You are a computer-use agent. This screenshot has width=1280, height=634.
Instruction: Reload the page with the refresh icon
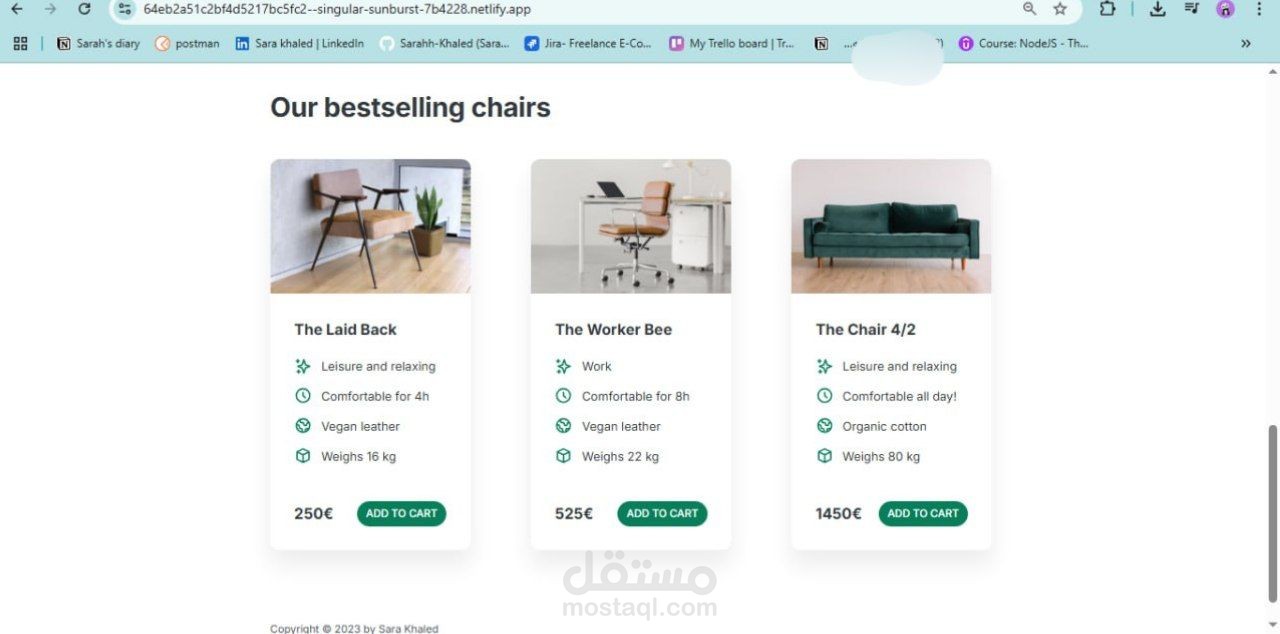coord(84,9)
